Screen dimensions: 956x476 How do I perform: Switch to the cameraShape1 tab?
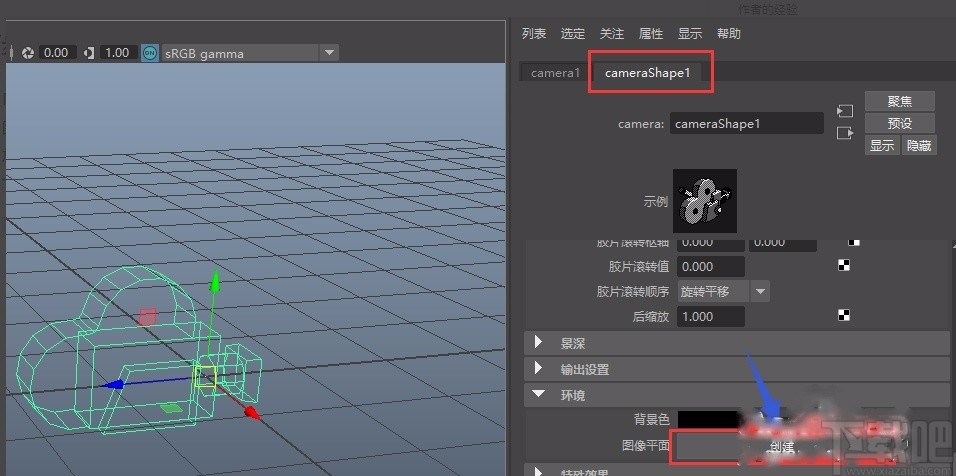click(647, 73)
